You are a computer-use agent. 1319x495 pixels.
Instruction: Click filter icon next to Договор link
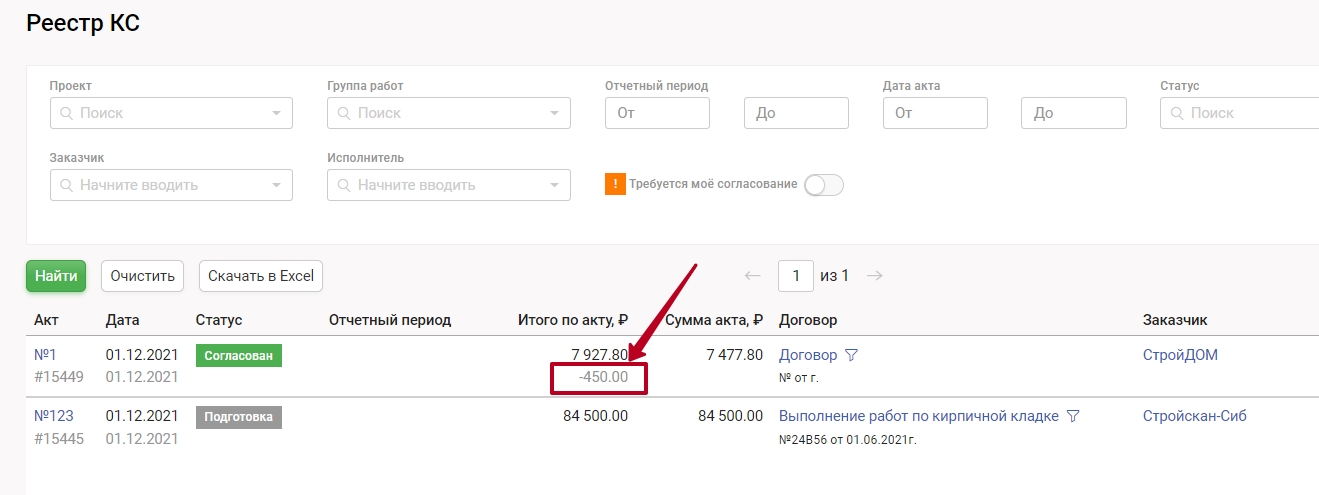coord(851,355)
